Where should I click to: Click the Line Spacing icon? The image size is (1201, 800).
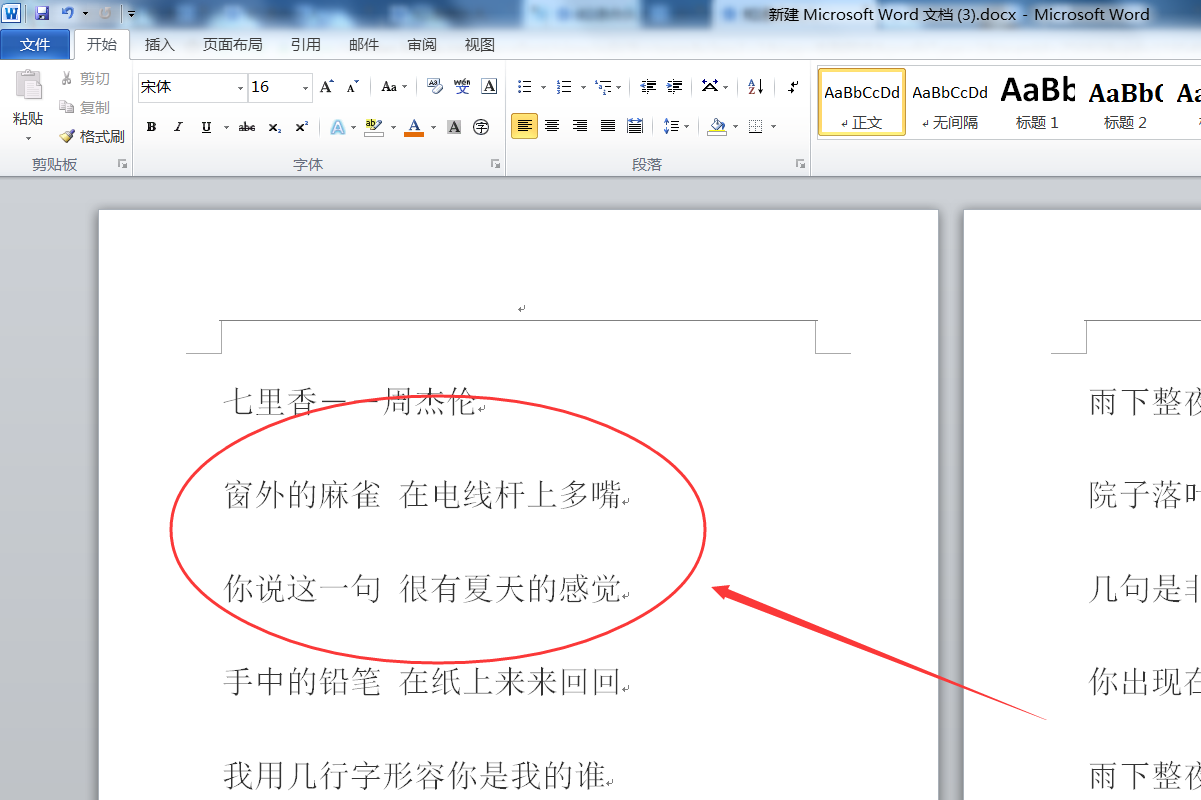(670, 126)
